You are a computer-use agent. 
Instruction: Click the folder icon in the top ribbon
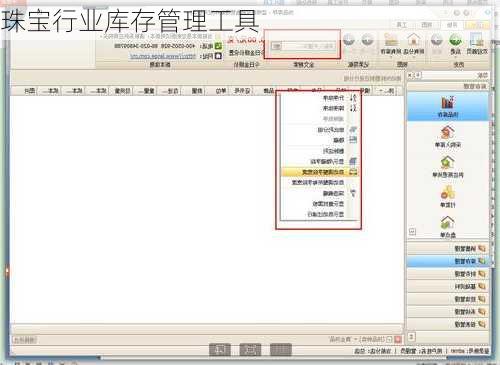click(391, 40)
